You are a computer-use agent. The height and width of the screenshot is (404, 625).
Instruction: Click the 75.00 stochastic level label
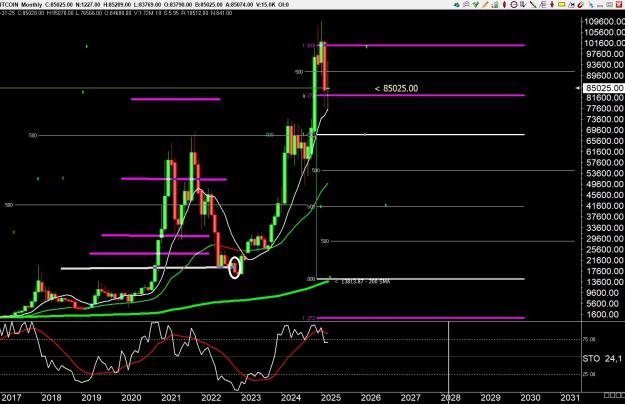tap(589, 339)
